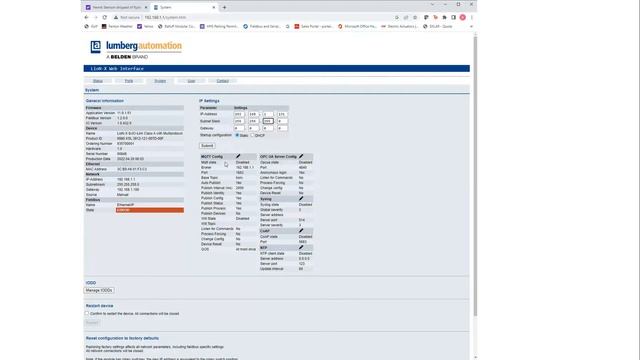Edit MQTT Config with its pencil icon
640x360 pixels.
238,156
